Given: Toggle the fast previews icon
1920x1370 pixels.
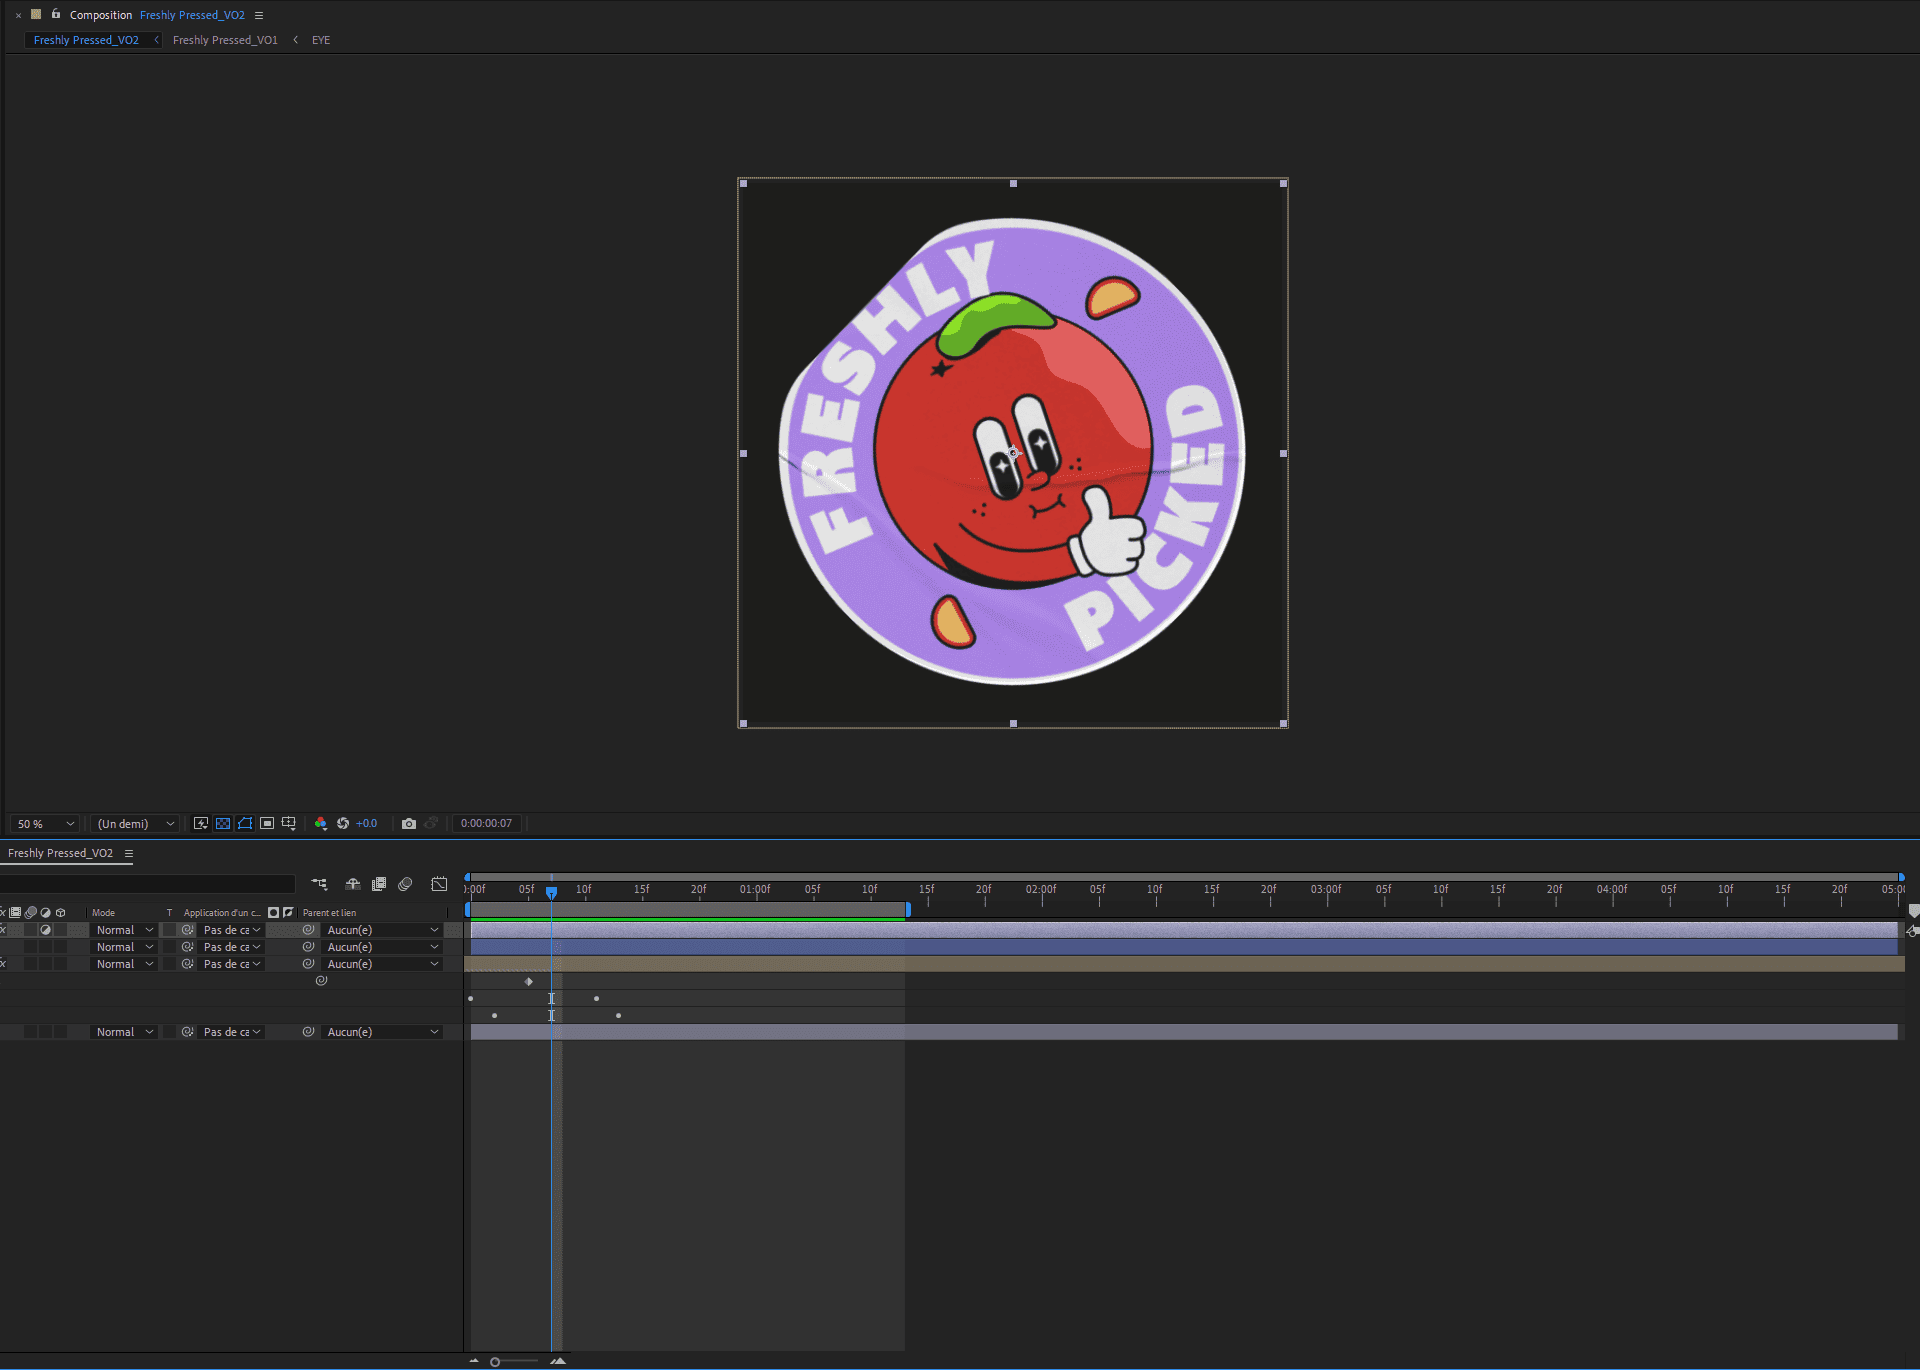Looking at the screenshot, I should 201,823.
